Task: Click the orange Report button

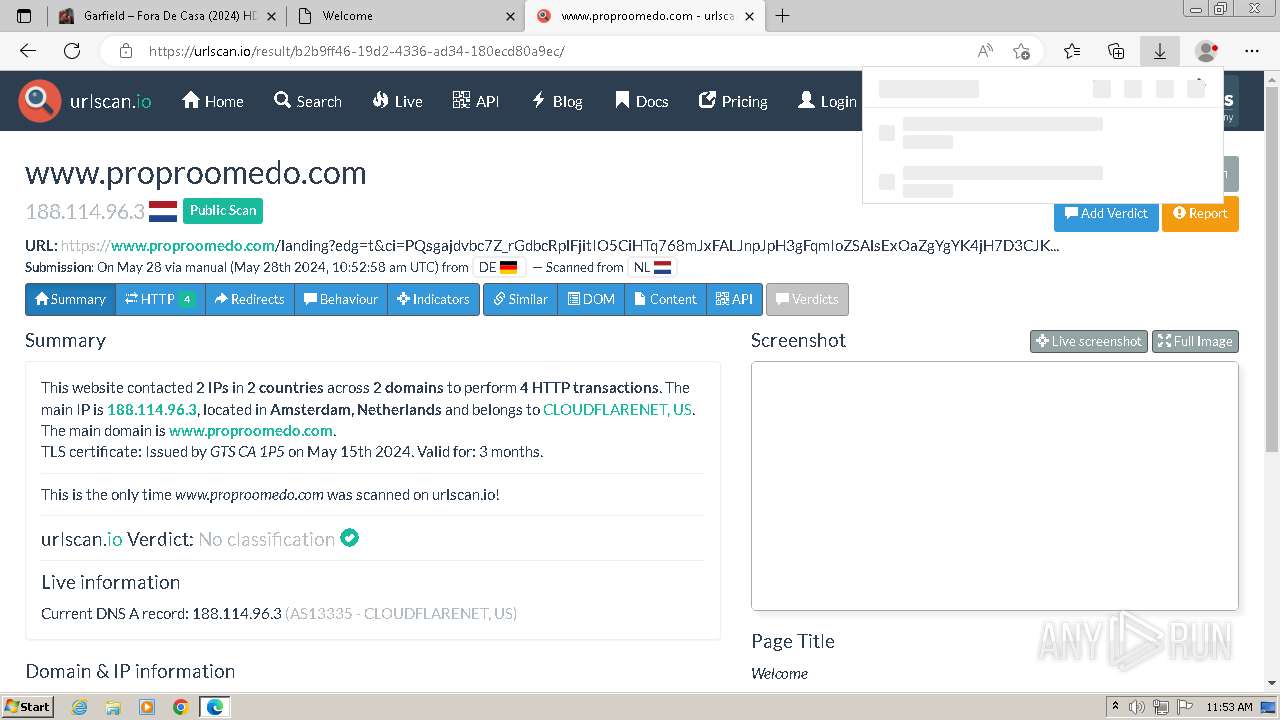Action: [1200, 213]
